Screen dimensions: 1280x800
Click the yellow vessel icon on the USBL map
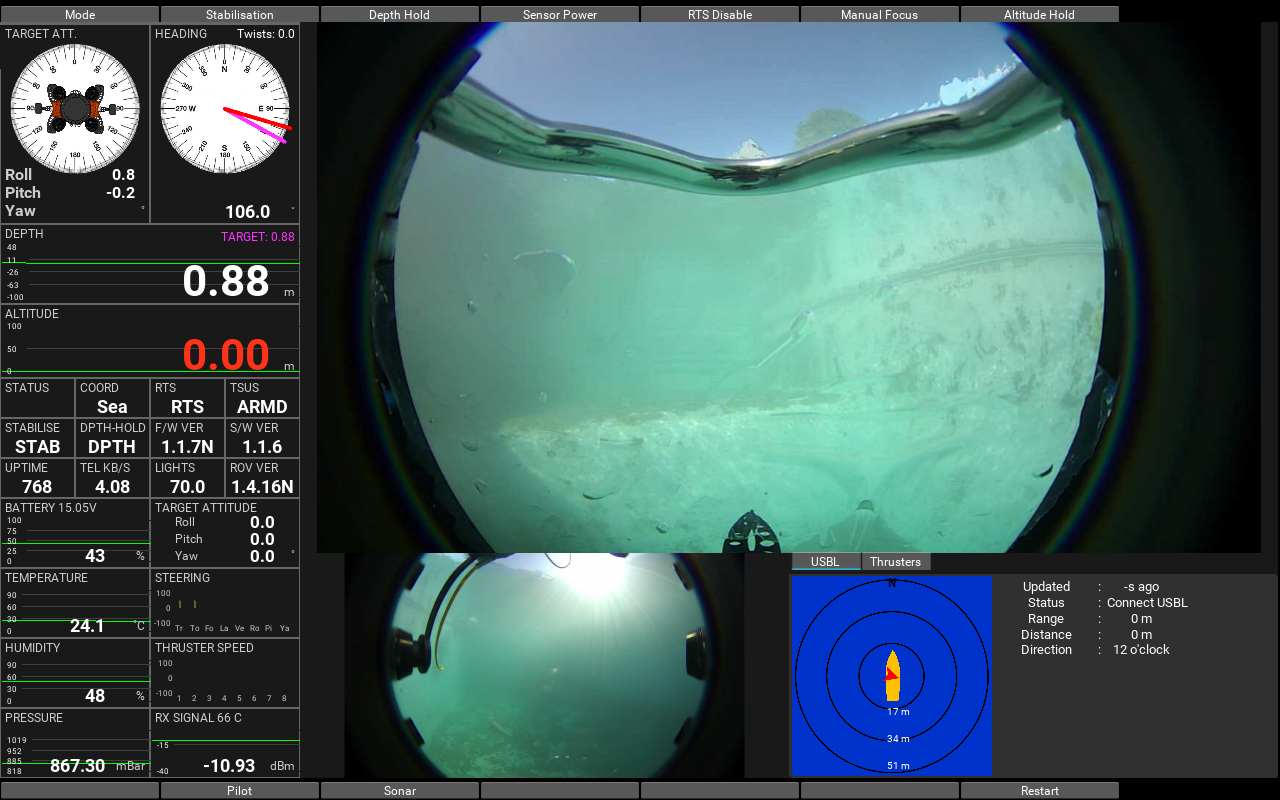892,676
